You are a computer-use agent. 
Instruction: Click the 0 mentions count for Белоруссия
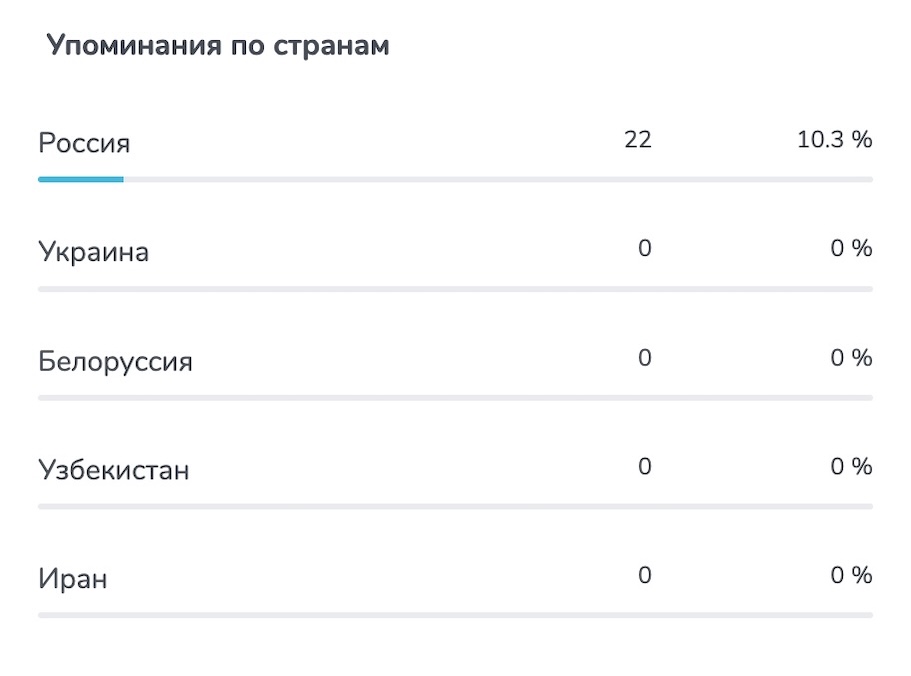[644, 357]
